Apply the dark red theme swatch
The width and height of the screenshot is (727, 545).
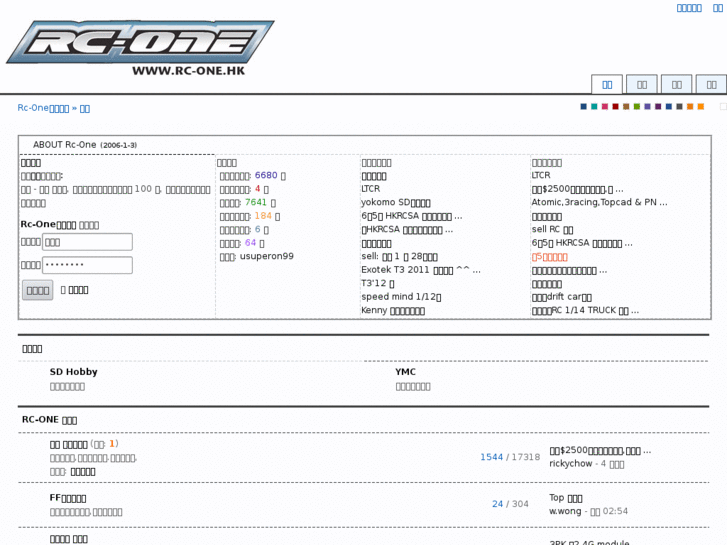click(x=616, y=107)
